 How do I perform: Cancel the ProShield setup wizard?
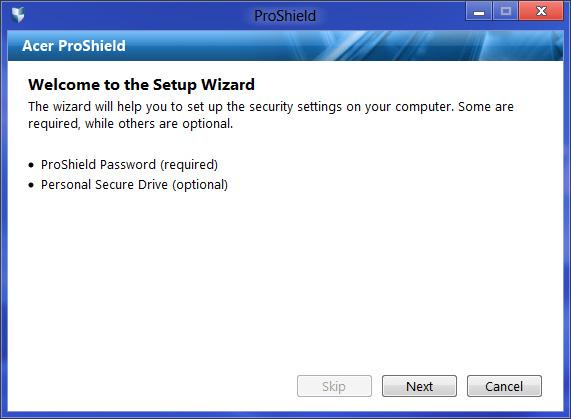pos(504,386)
